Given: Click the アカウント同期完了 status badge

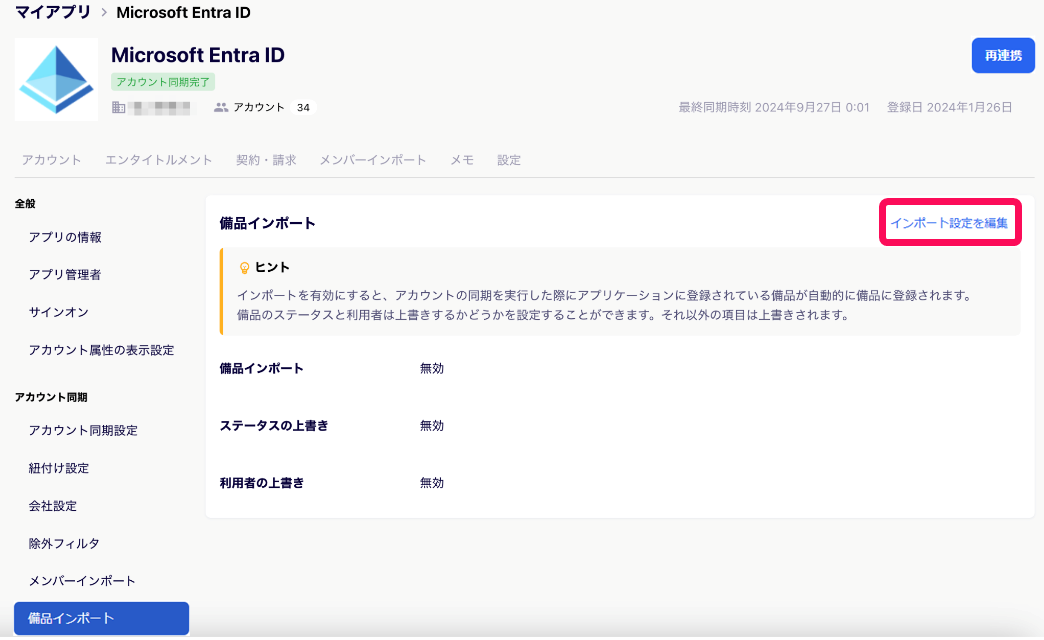Looking at the screenshot, I should pos(163,82).
